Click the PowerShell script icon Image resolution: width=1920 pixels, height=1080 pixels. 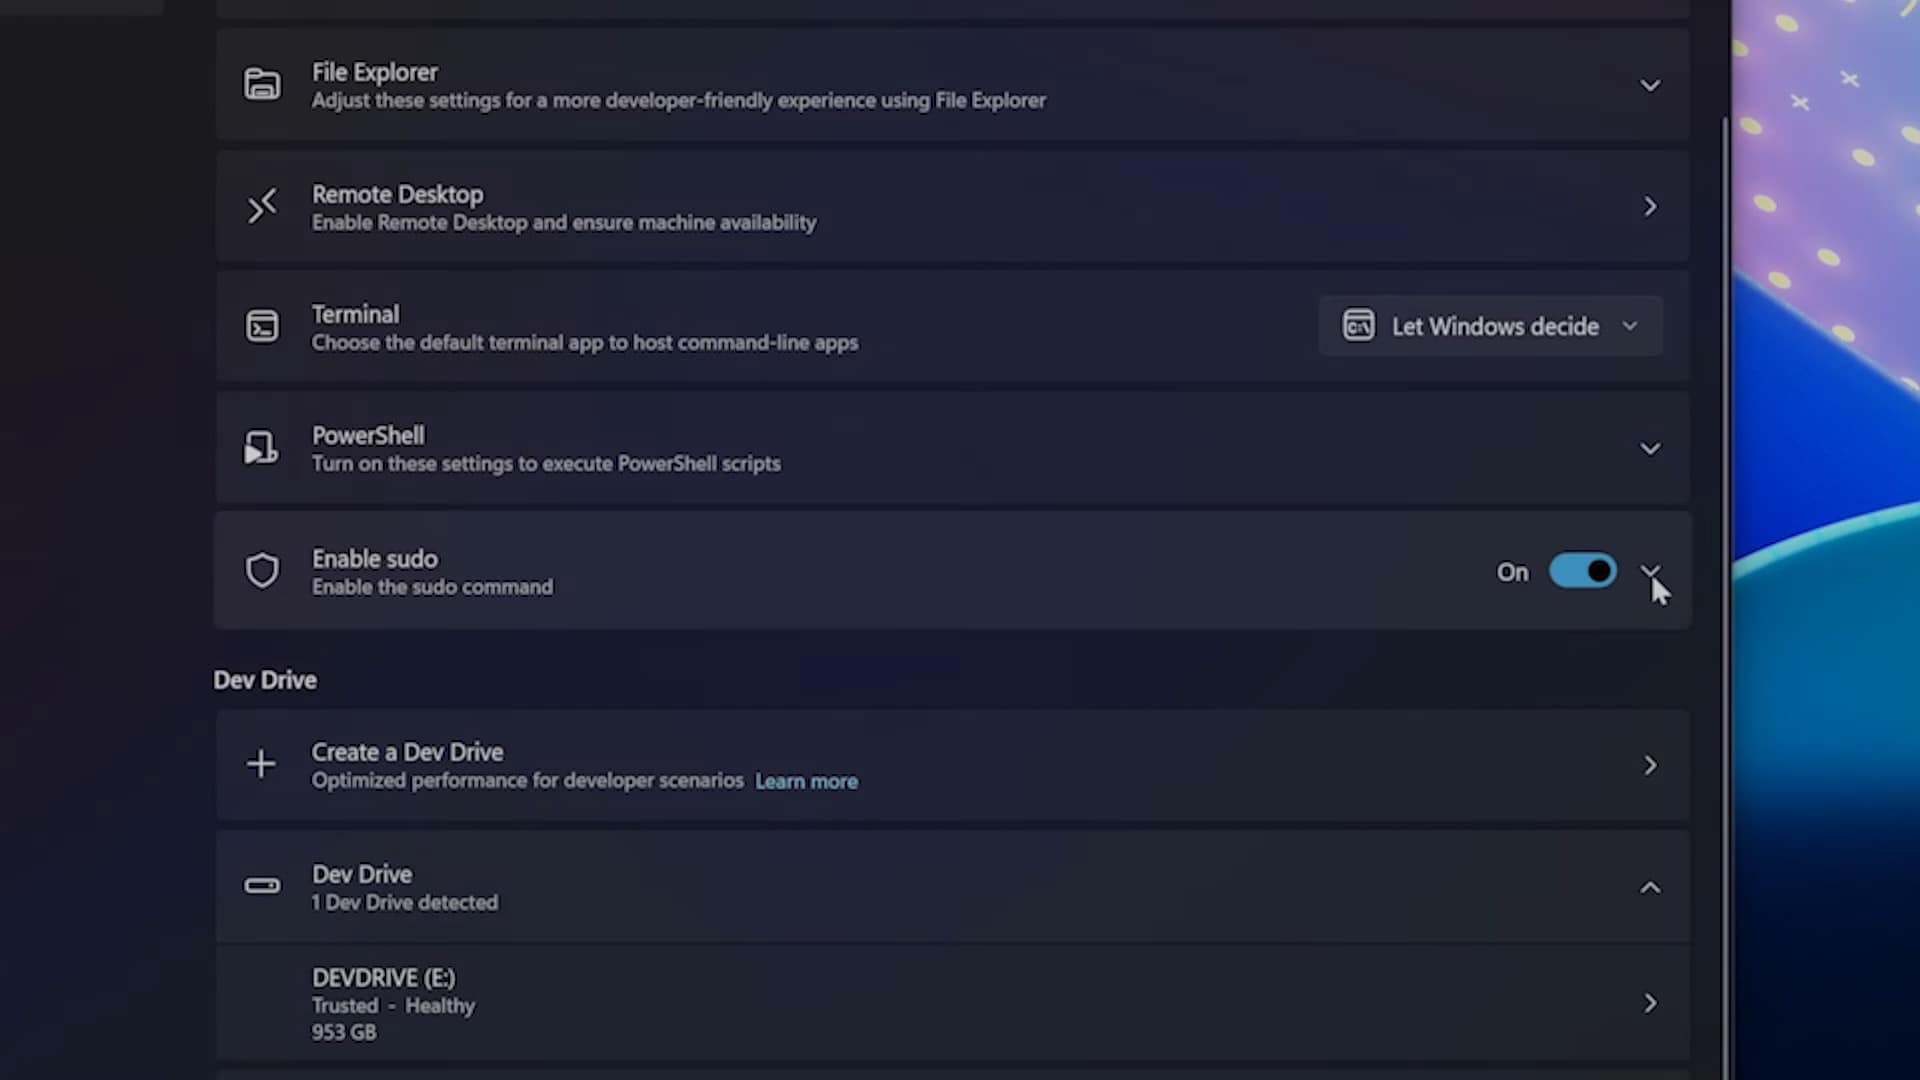tap(262, 448)
